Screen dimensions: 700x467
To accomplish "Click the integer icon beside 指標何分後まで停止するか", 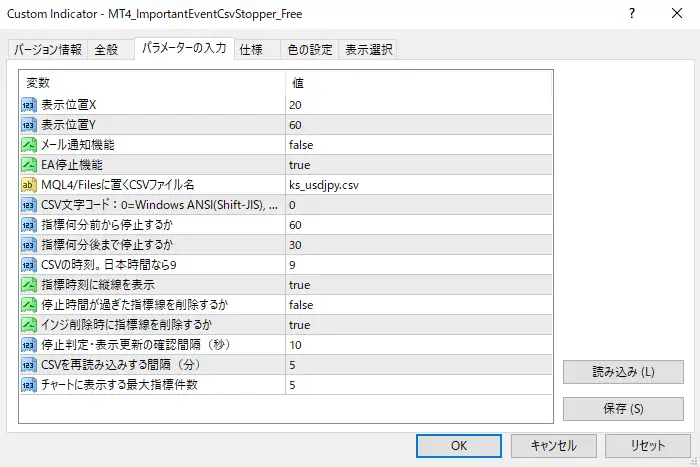I will pos(29,245).
